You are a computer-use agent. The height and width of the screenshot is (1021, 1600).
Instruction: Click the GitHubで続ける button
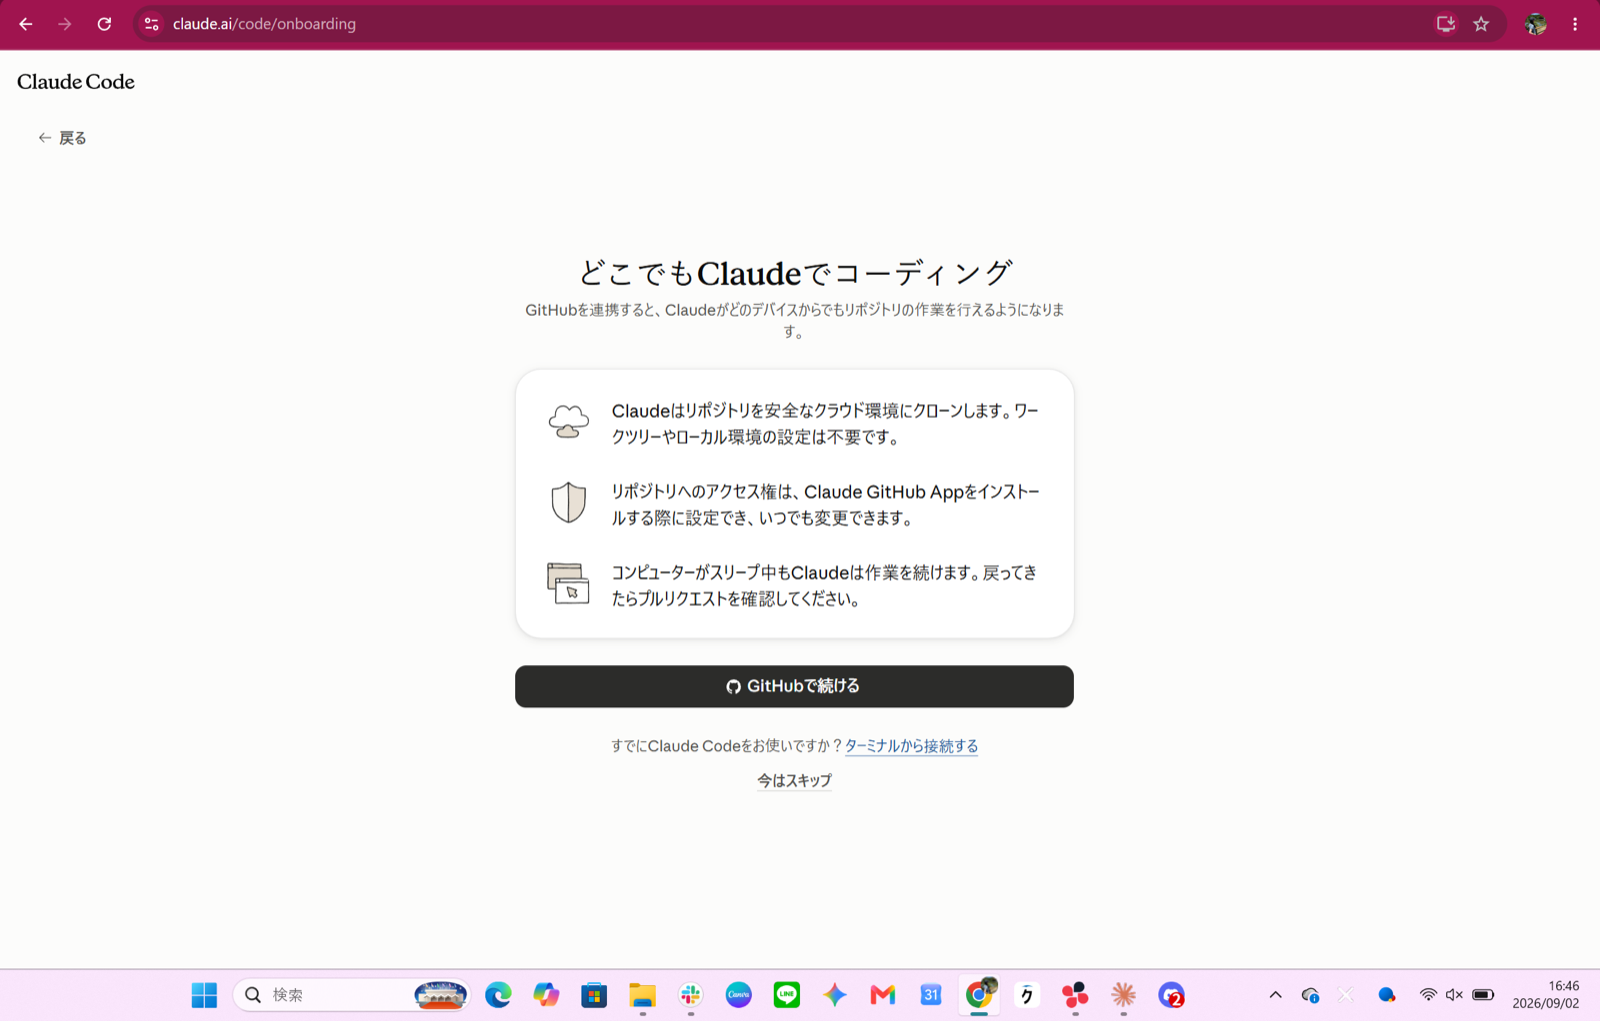794,686
